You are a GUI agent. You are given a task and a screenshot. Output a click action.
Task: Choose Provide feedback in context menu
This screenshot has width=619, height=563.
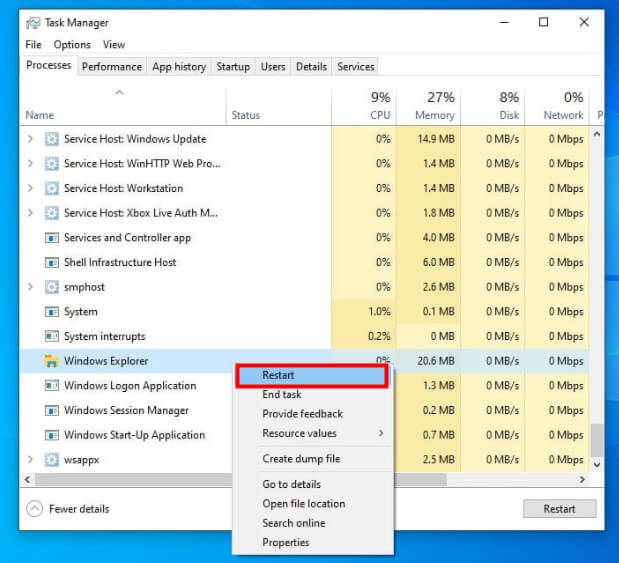coord(312,414)
